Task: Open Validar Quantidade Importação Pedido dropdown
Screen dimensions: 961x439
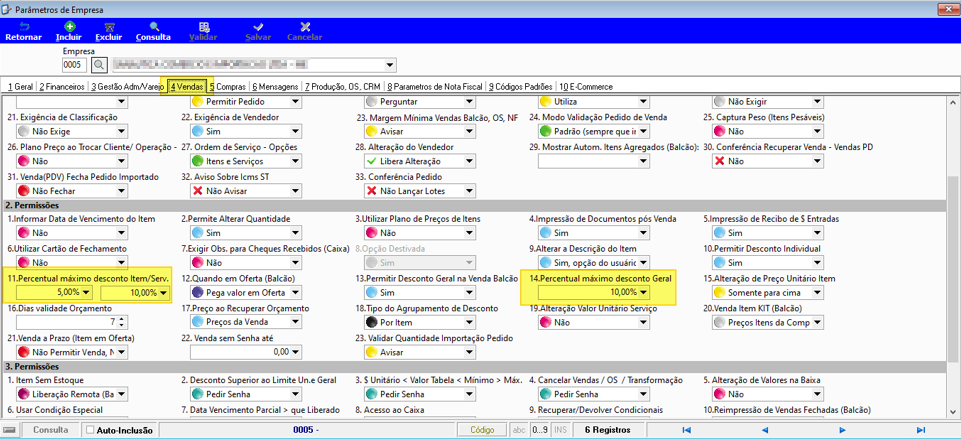Action: (x=469, y=352)
